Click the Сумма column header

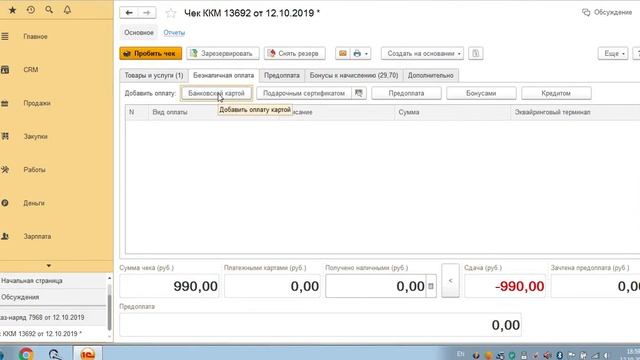tap(452, 112)
